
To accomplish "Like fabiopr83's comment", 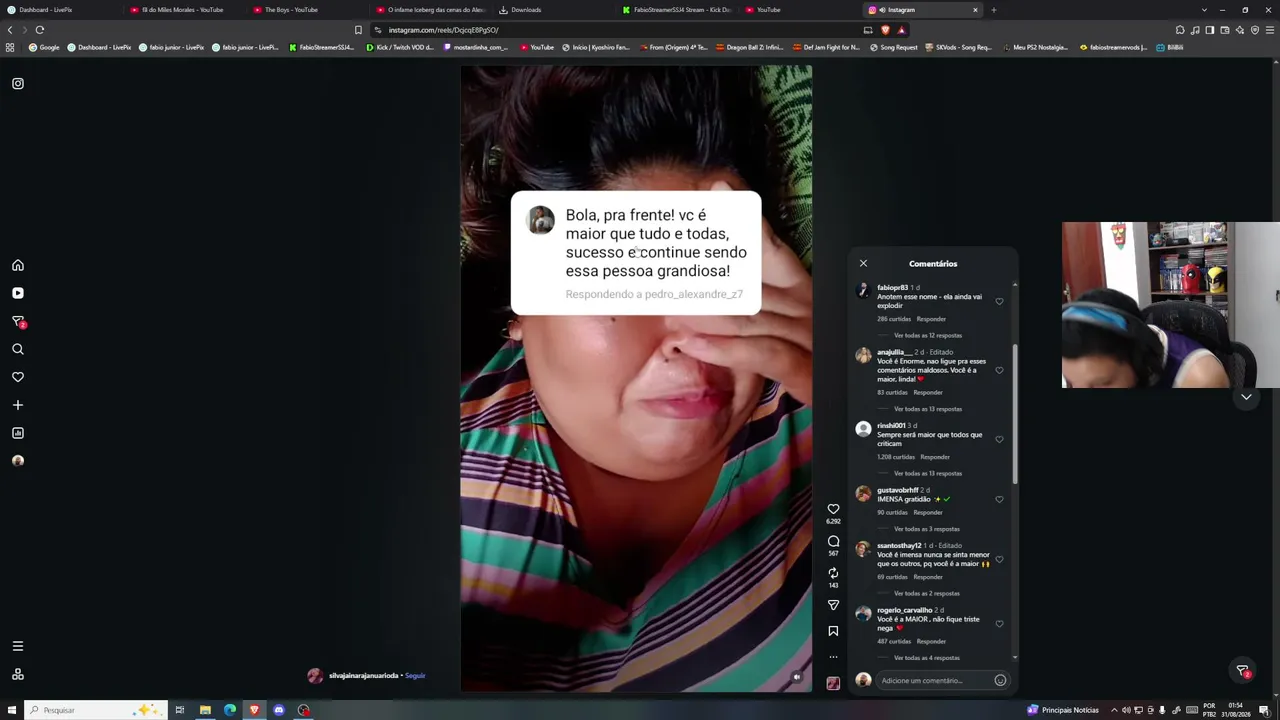I will coord(999,301).
